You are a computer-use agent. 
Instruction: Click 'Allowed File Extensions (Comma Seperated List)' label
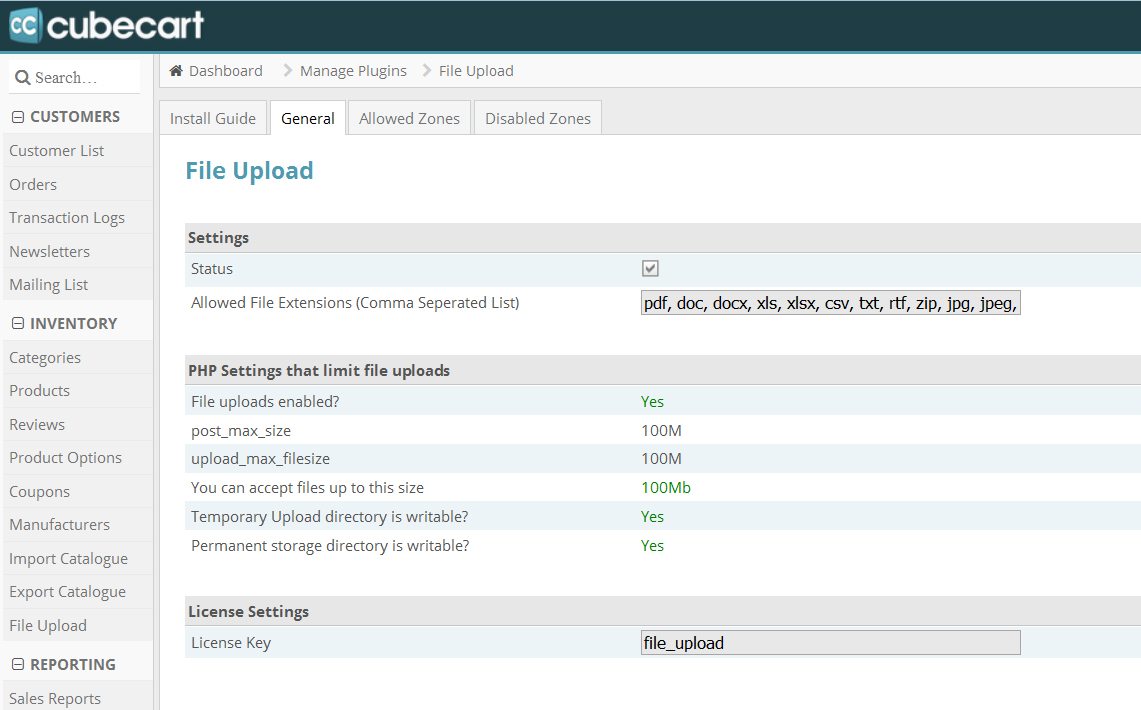pyautogui.click(x=355, y=303)
